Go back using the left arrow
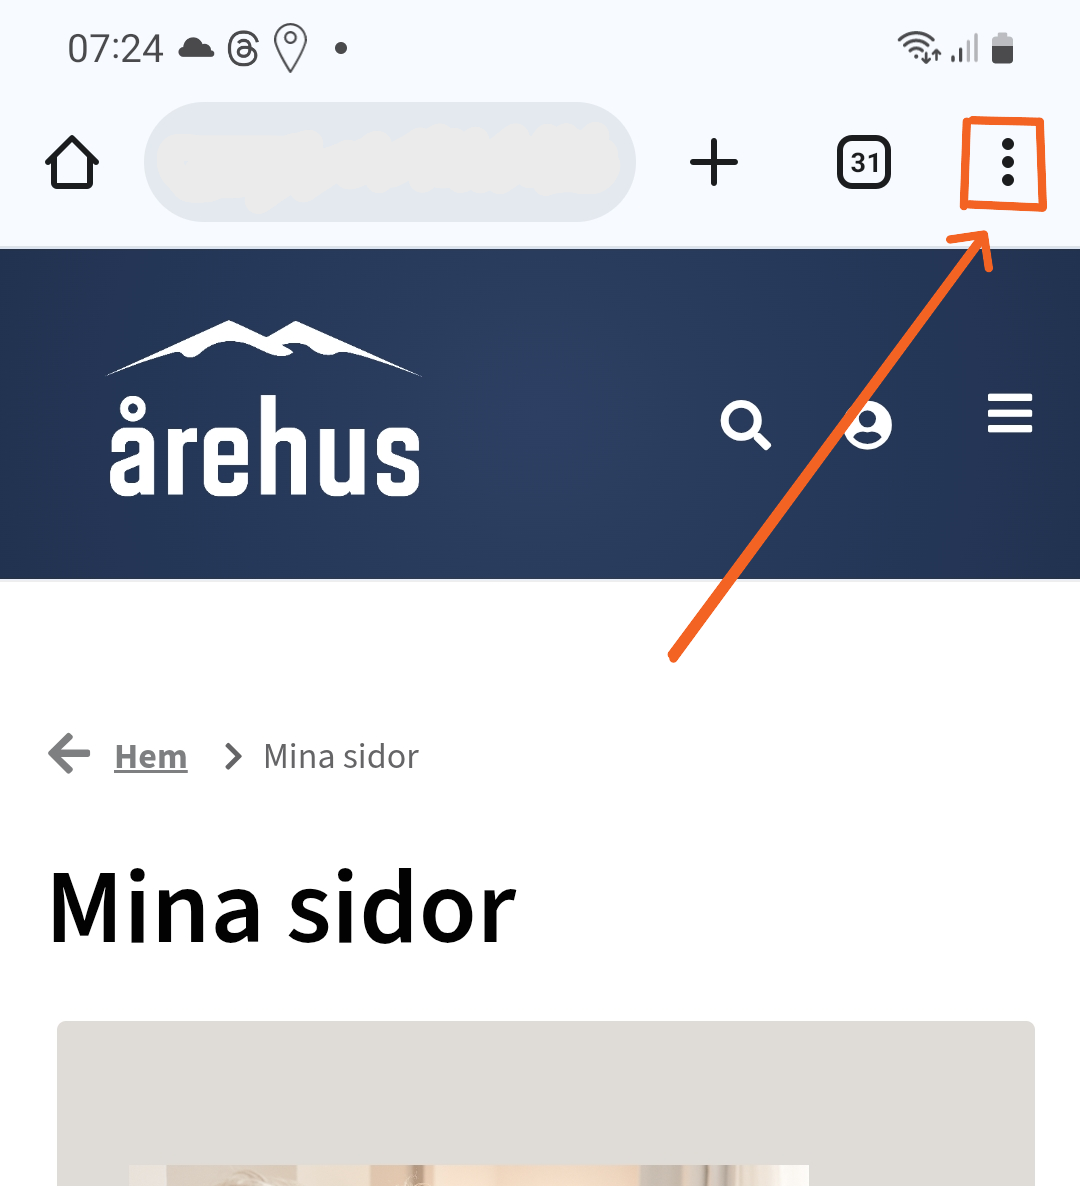 (69, 753)
